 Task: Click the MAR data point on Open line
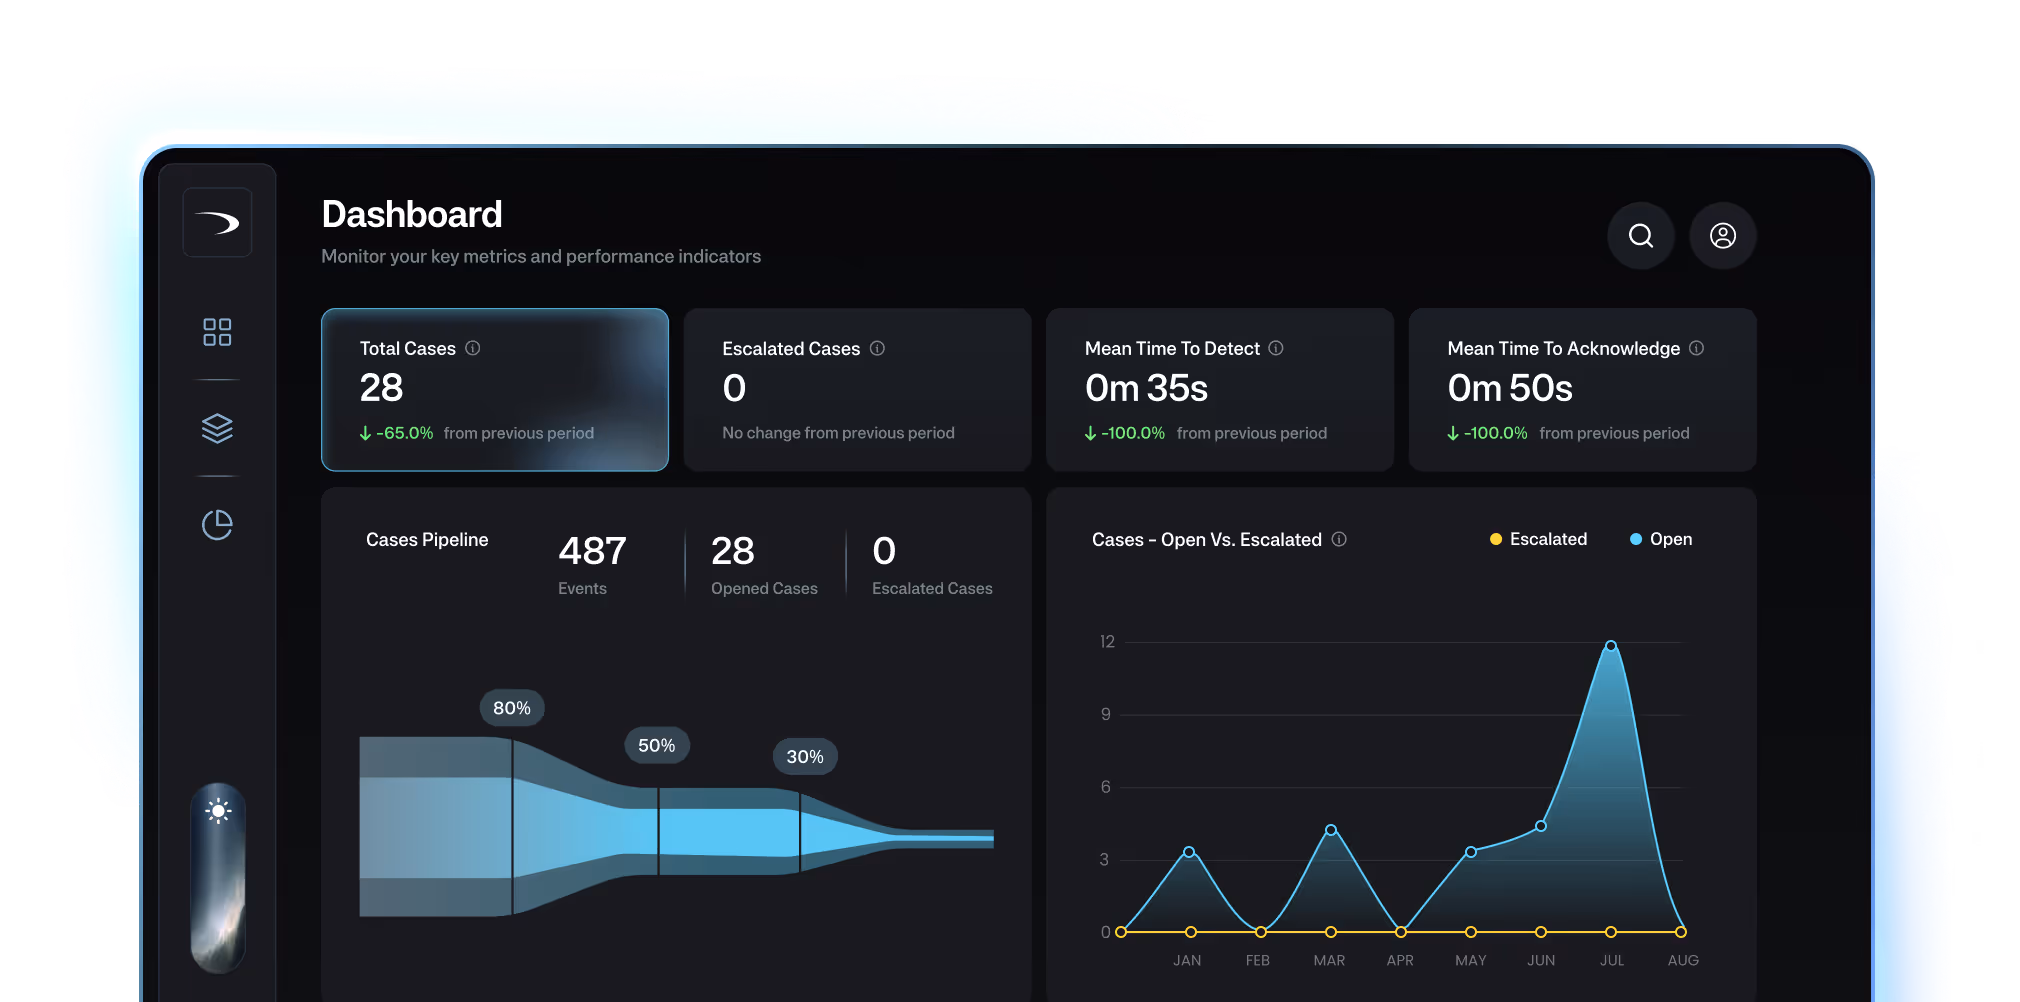[x=1331, y=830]
